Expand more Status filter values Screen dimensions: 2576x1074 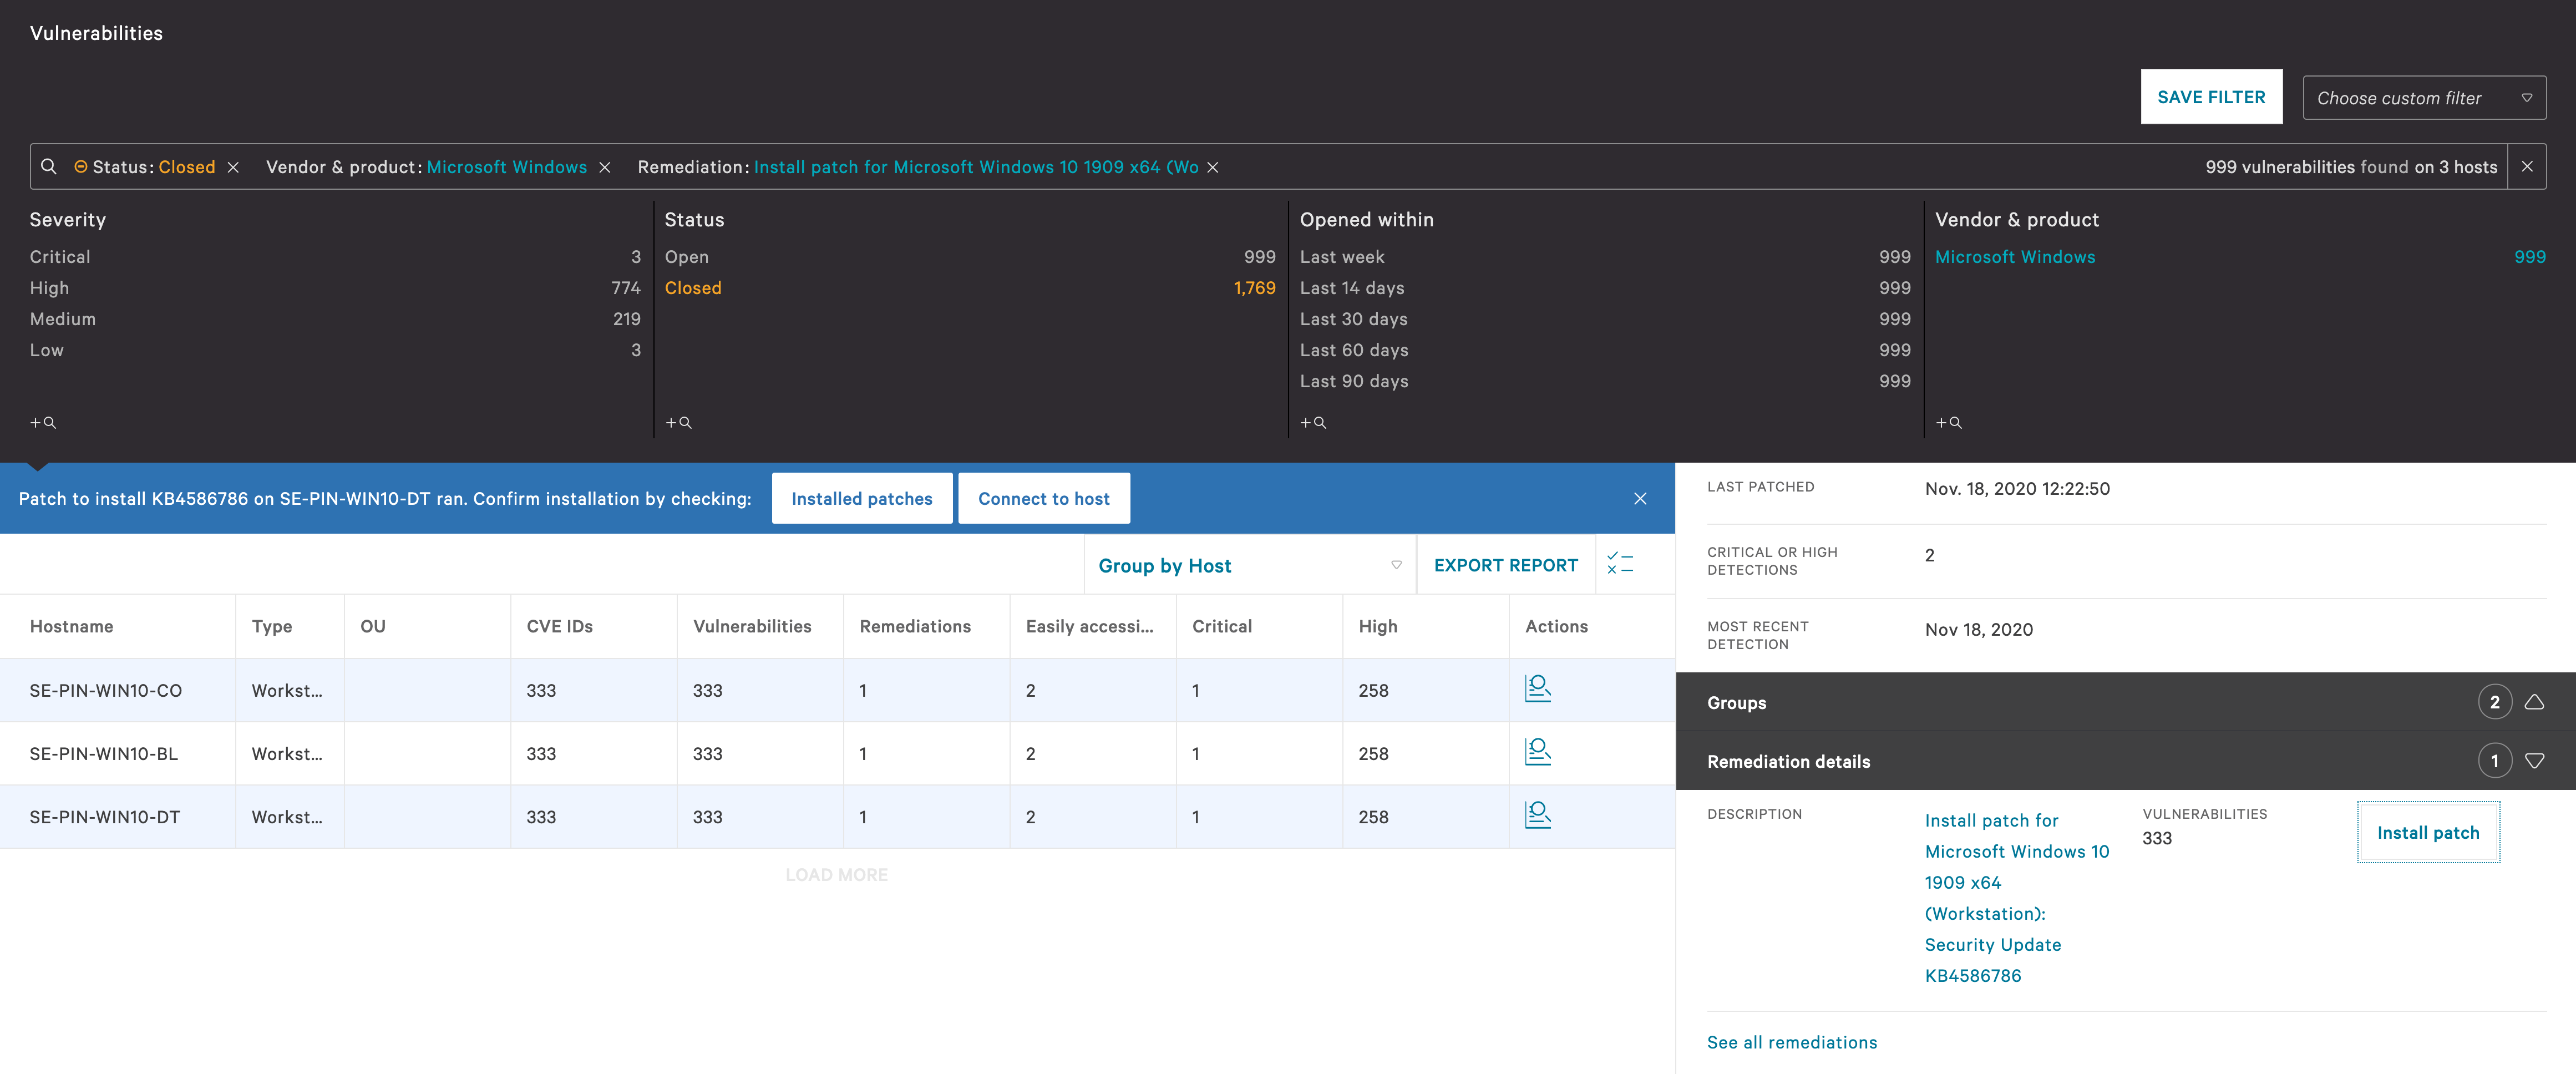(x=679, y=423)
